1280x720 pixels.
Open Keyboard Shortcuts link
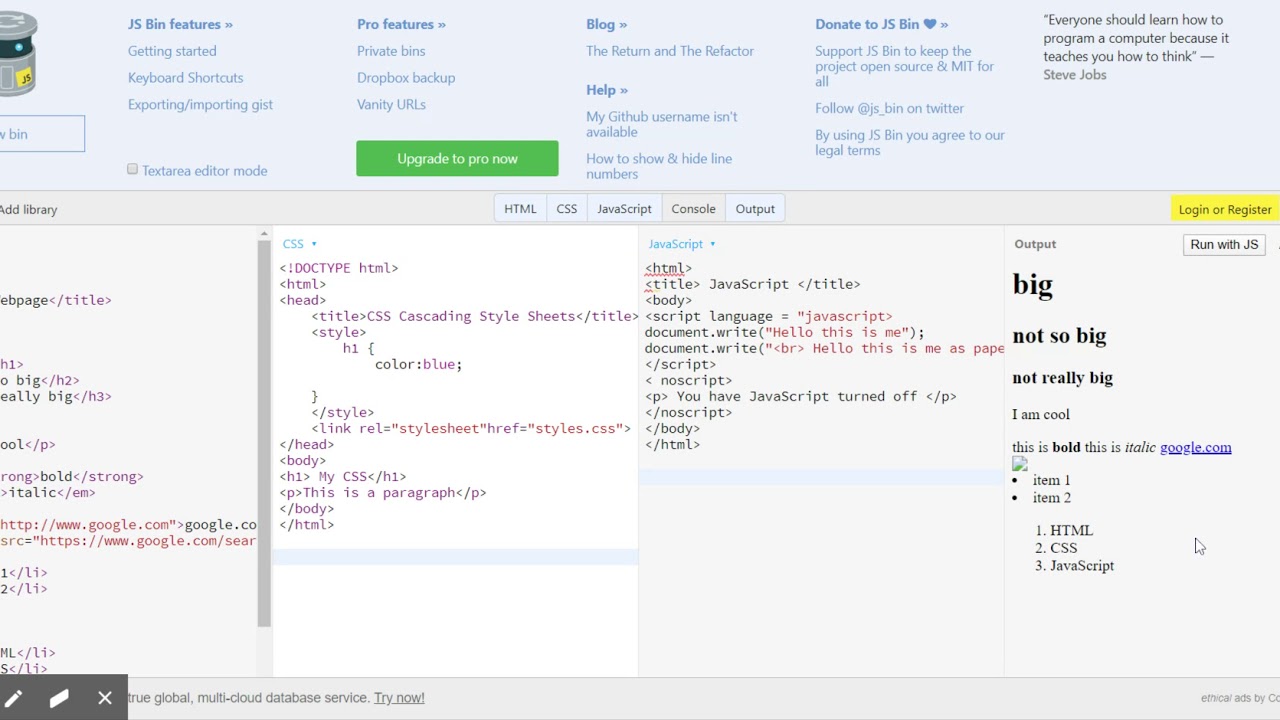185,77
